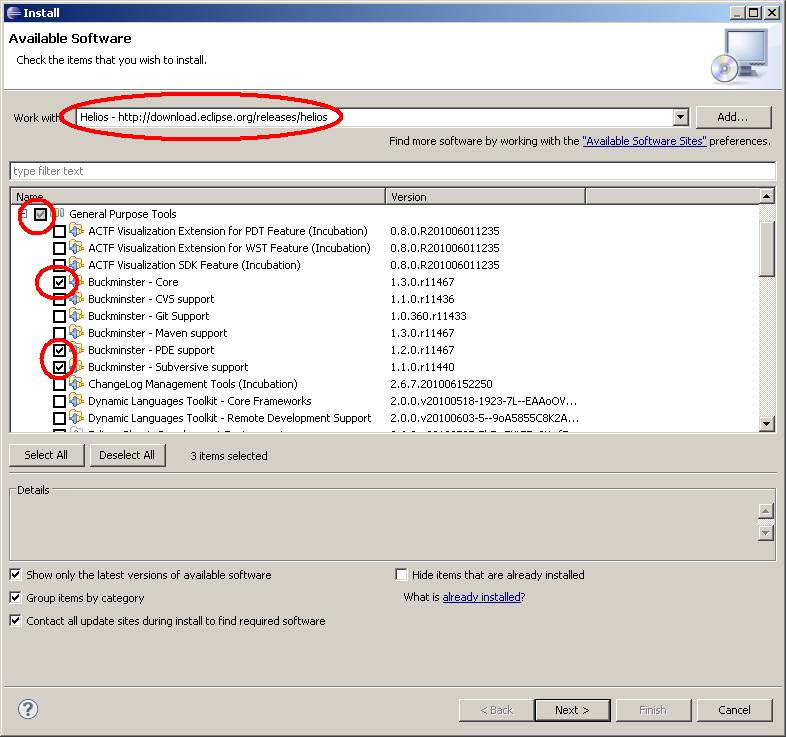Click the feature icon beside Buckminster - Git Support
Image resolution: width=786 pixels, height=737 pixels.
[76, 316]
